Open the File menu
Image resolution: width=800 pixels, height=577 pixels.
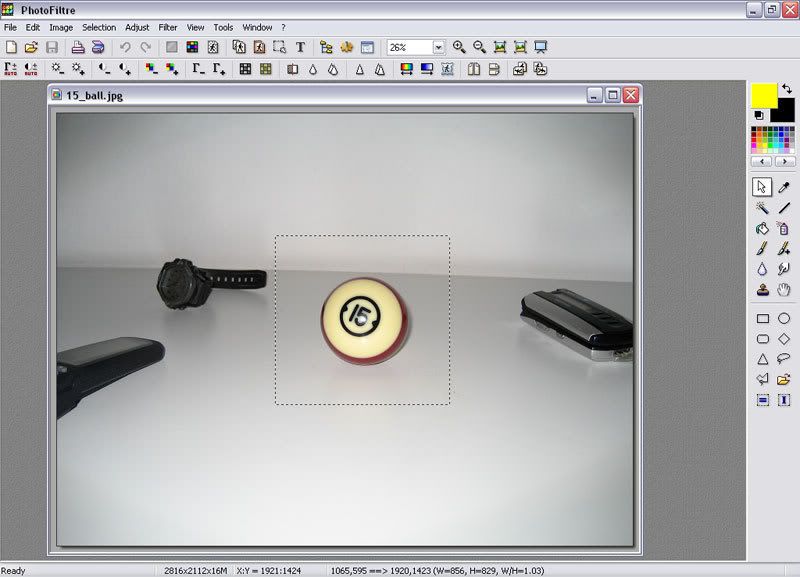click(x=10, y=28)
